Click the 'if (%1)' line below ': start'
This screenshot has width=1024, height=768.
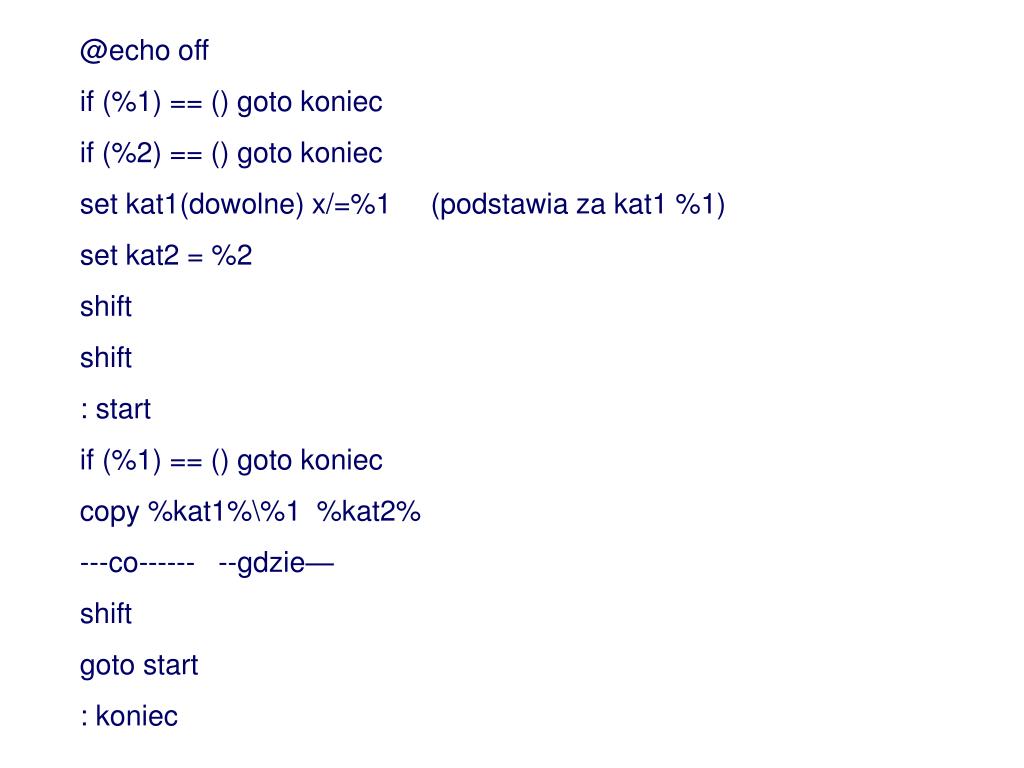tap(231, 460)
